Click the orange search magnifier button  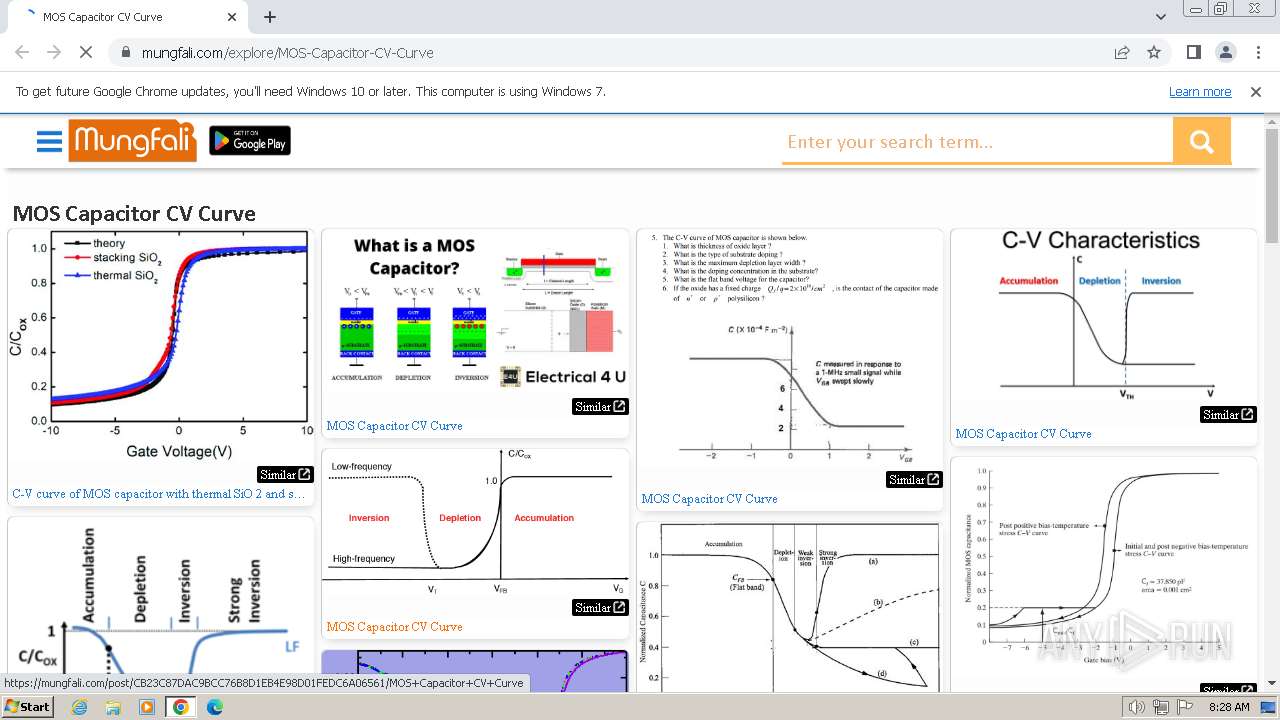click(1201, 141)
